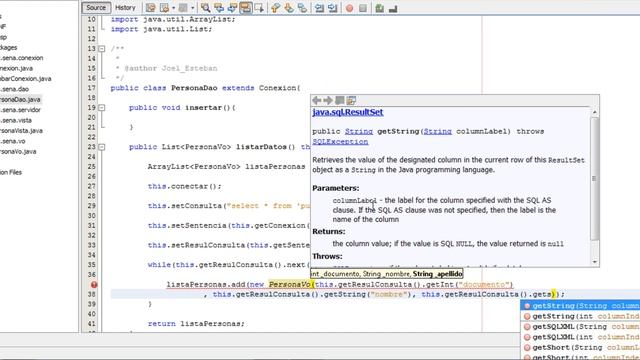This screenshot has height=360, width=640.
Task: Select getString(String column...) completion item
Action: [x=581, y=306]
